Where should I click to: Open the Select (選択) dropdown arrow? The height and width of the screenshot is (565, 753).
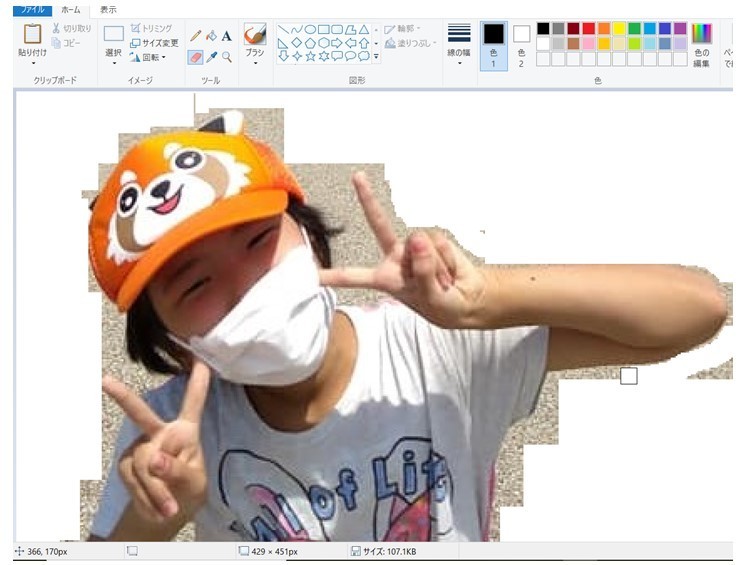coord(114,63)
